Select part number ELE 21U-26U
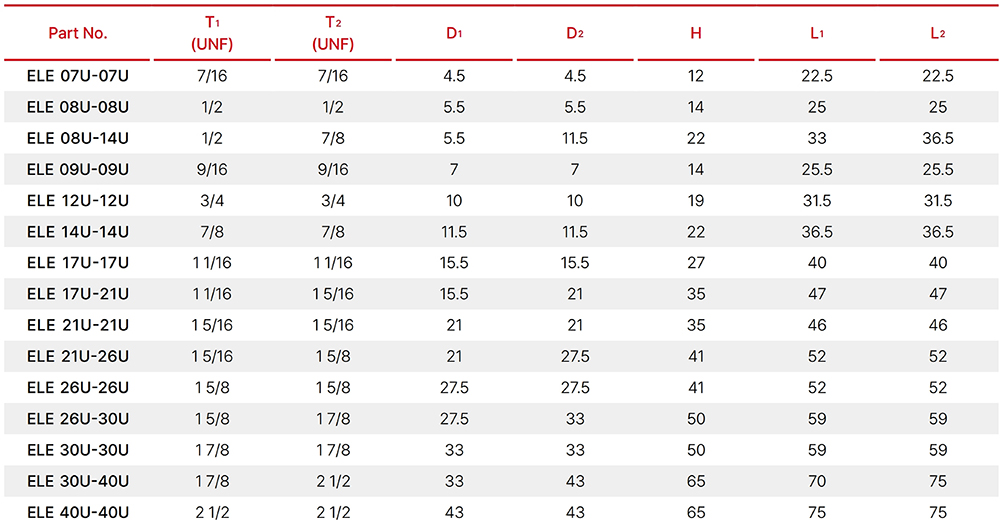This screenshot has width=1000, height=526. click(x=78, y=356)
